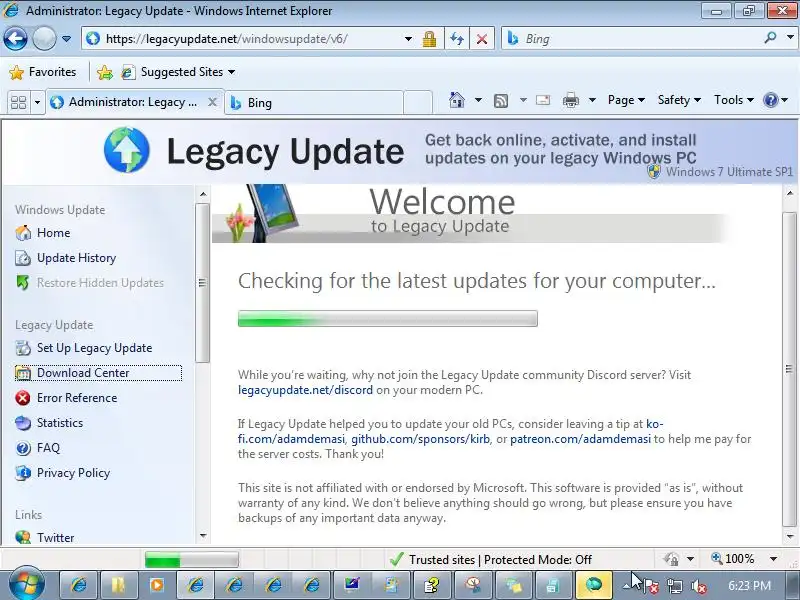Click the 100% zoom level button
This screenshot has width=800, height=600.
click(x=733, y=559)
